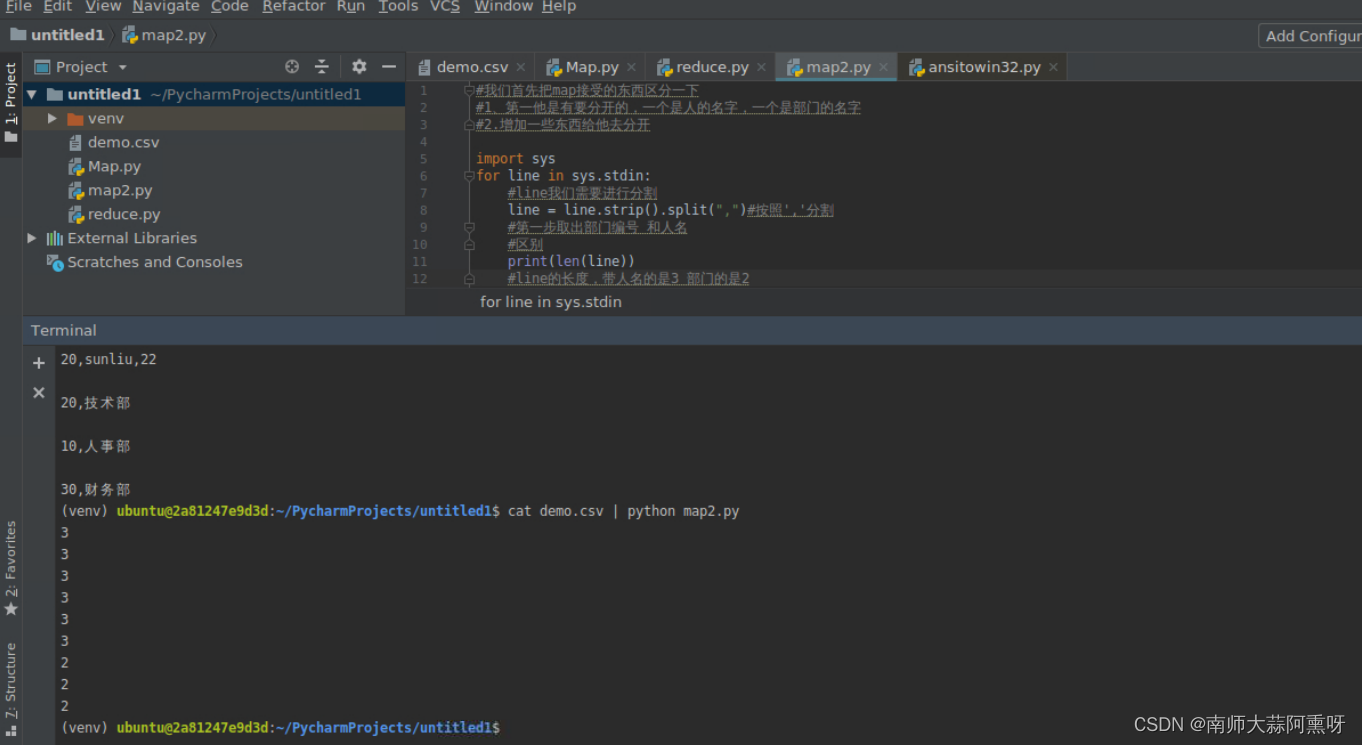Open the Help menu
This screenshot has height=745, width=1362.
pos(559,6)
